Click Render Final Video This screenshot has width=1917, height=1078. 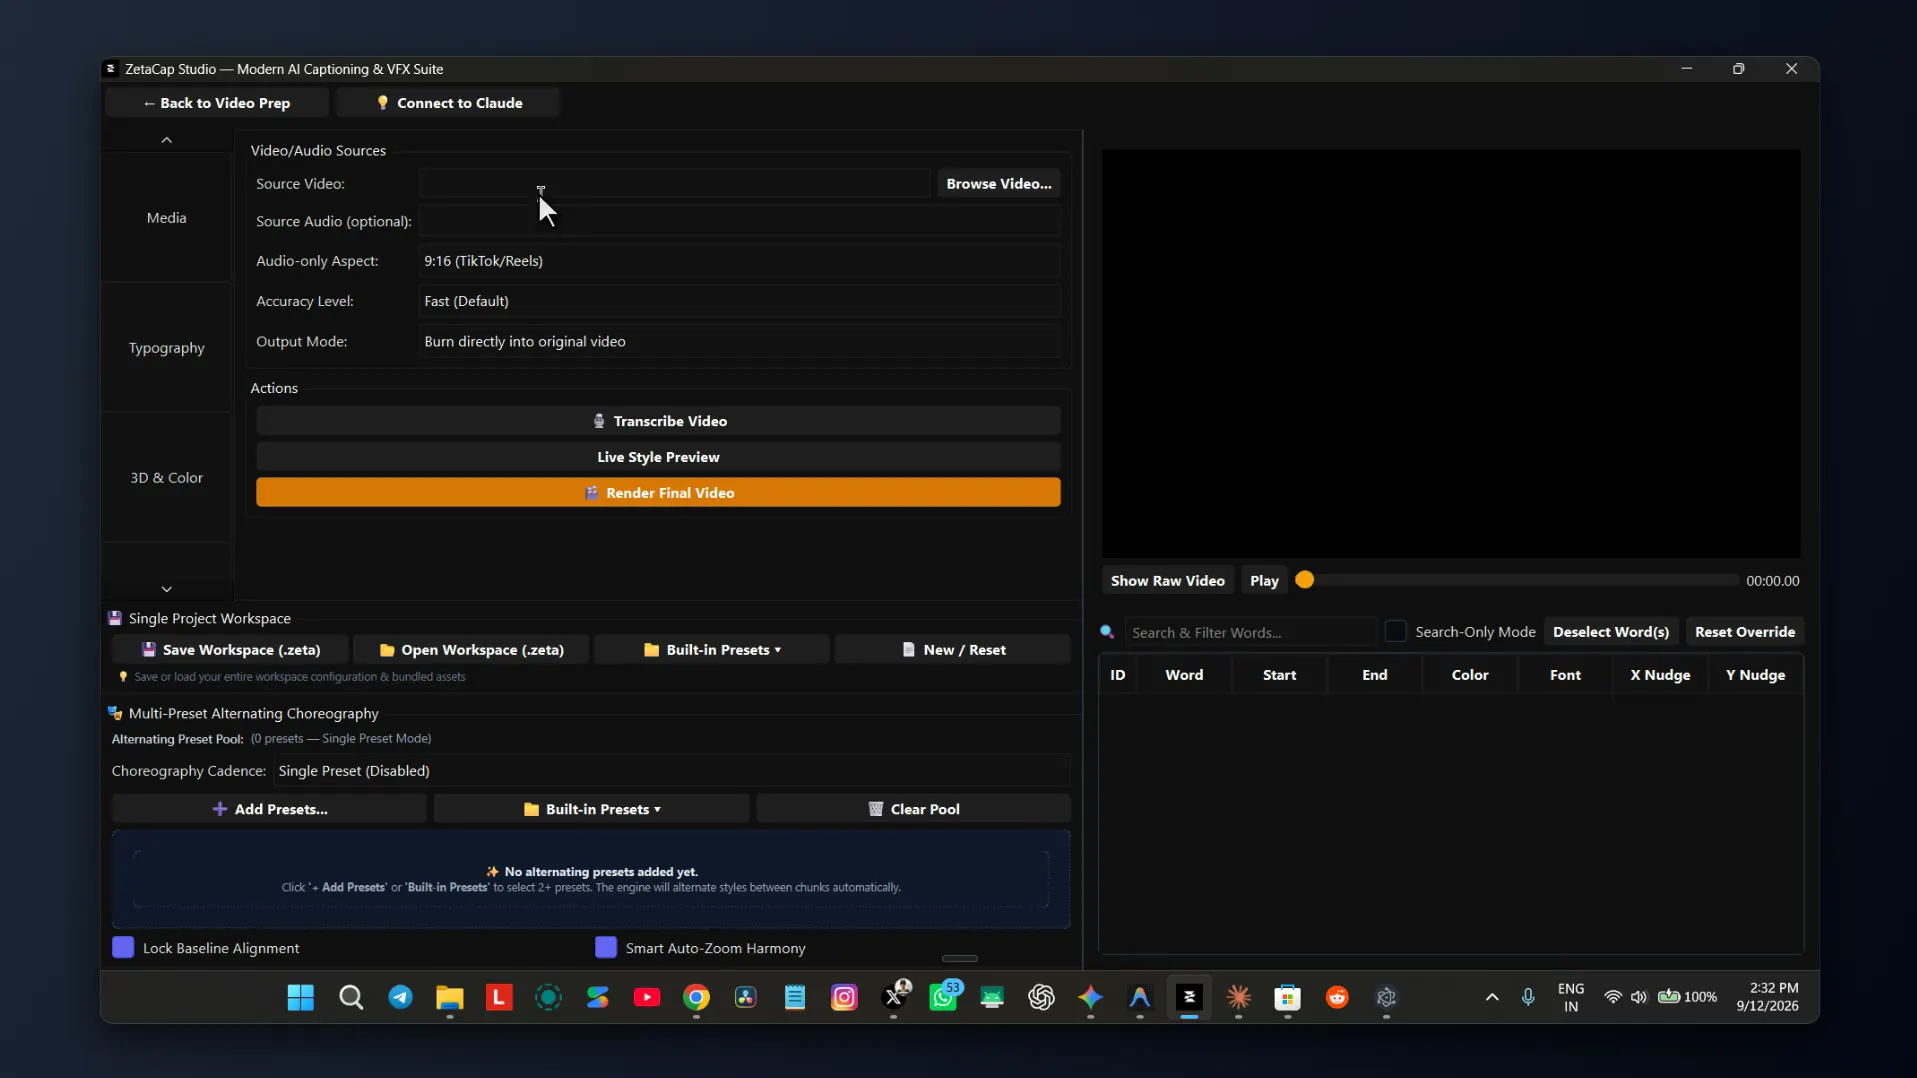pyautogui.click(x=658, y=492)
